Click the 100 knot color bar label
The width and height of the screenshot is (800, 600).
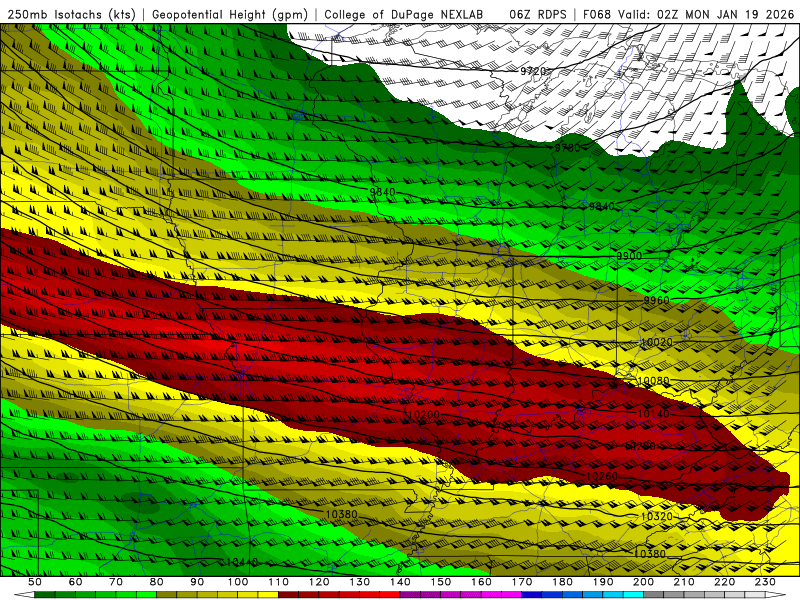tap(238, 582)
